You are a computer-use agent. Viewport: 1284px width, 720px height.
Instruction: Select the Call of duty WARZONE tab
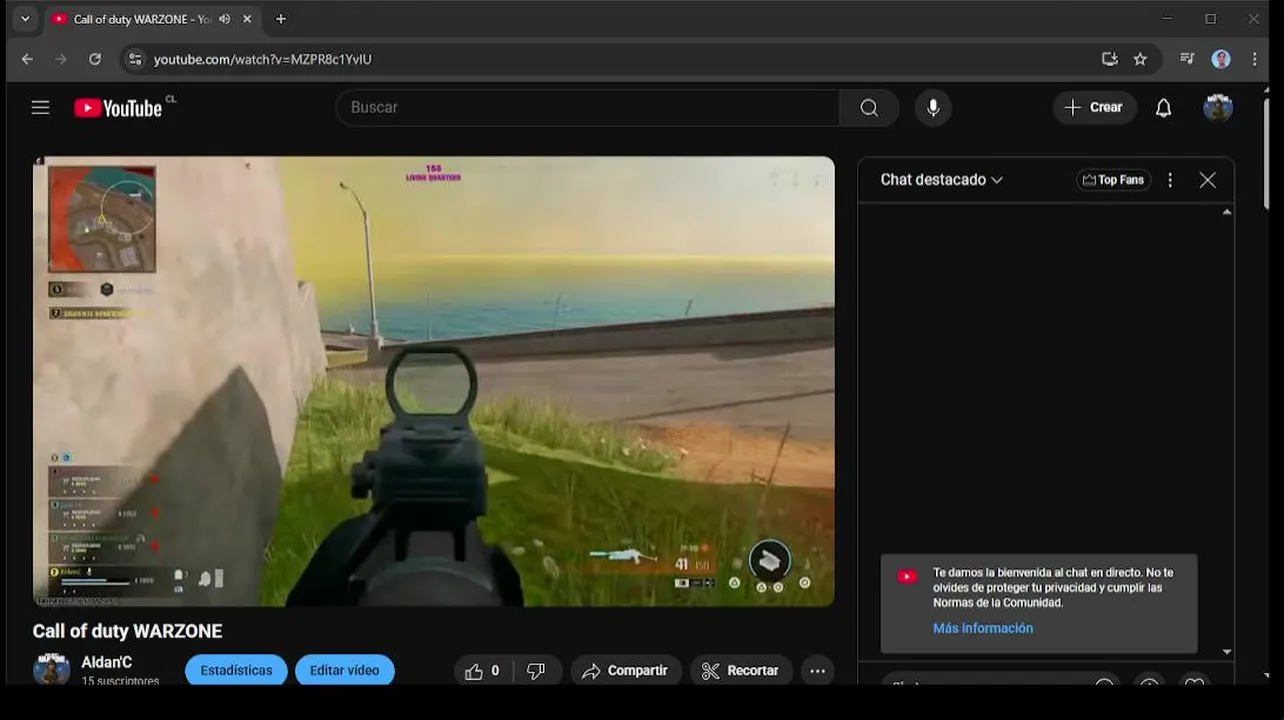(141, 19)
